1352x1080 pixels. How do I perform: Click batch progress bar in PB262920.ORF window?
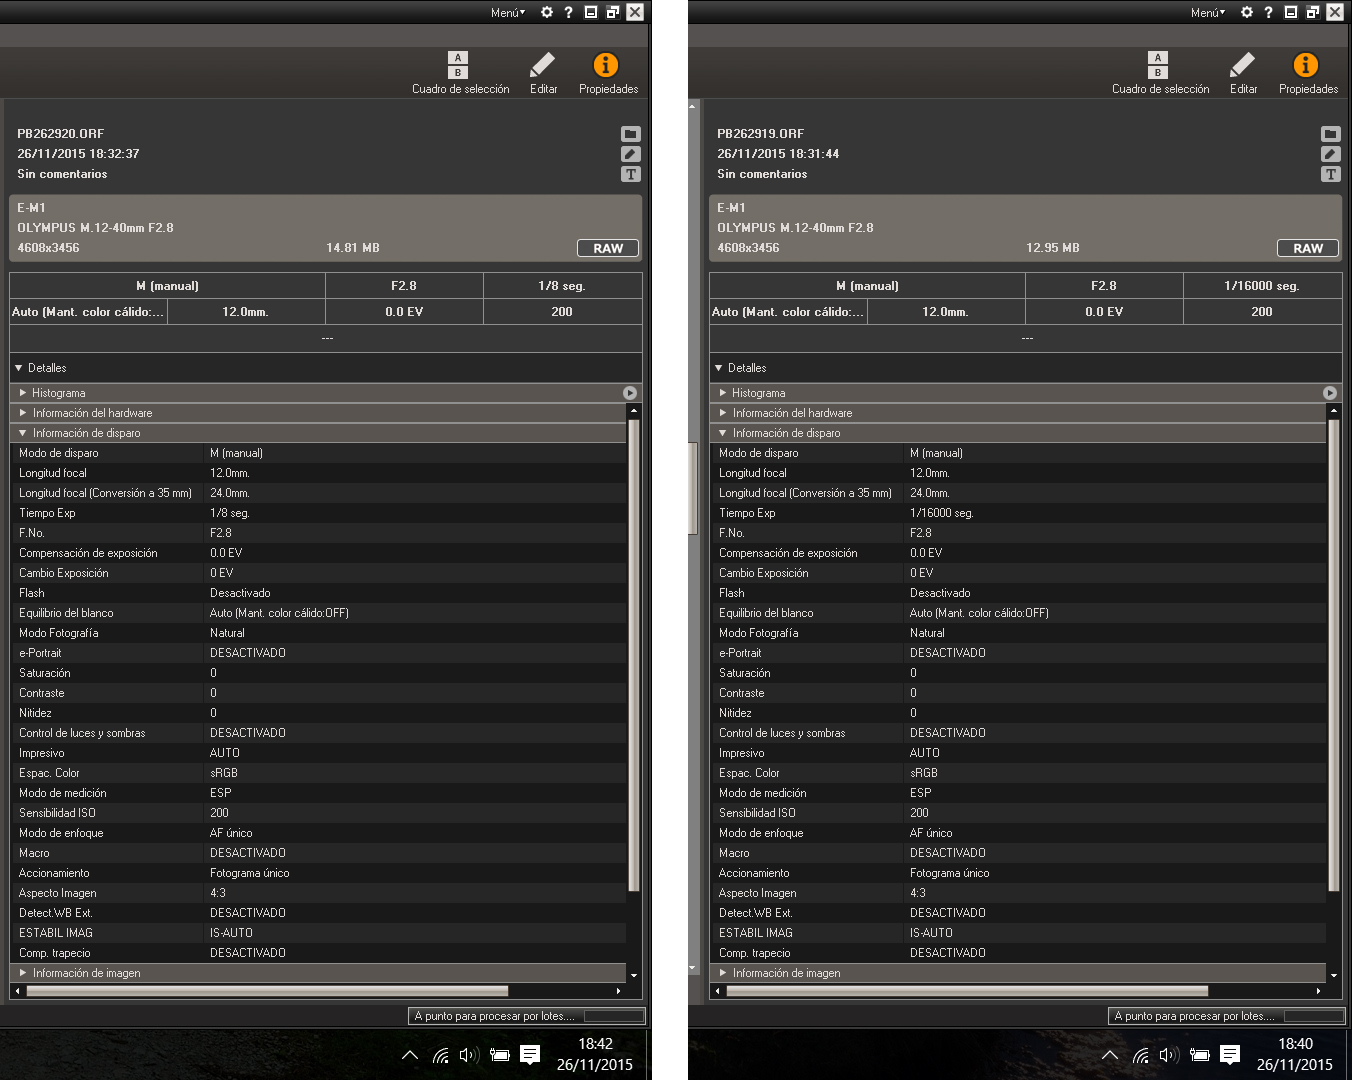[614, 1016]
